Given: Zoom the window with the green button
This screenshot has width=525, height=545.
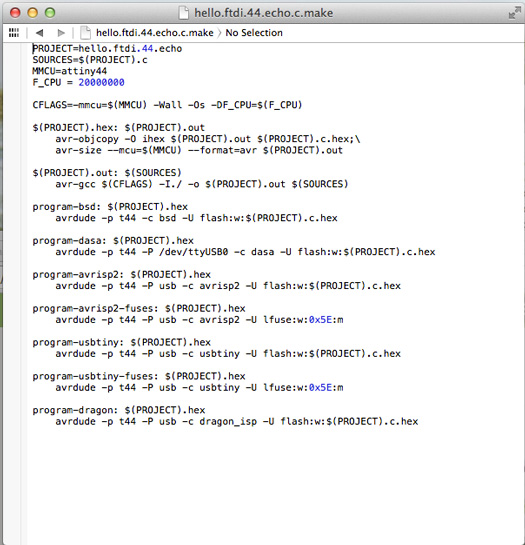Looking at the screenshot, I should point(50,13).
